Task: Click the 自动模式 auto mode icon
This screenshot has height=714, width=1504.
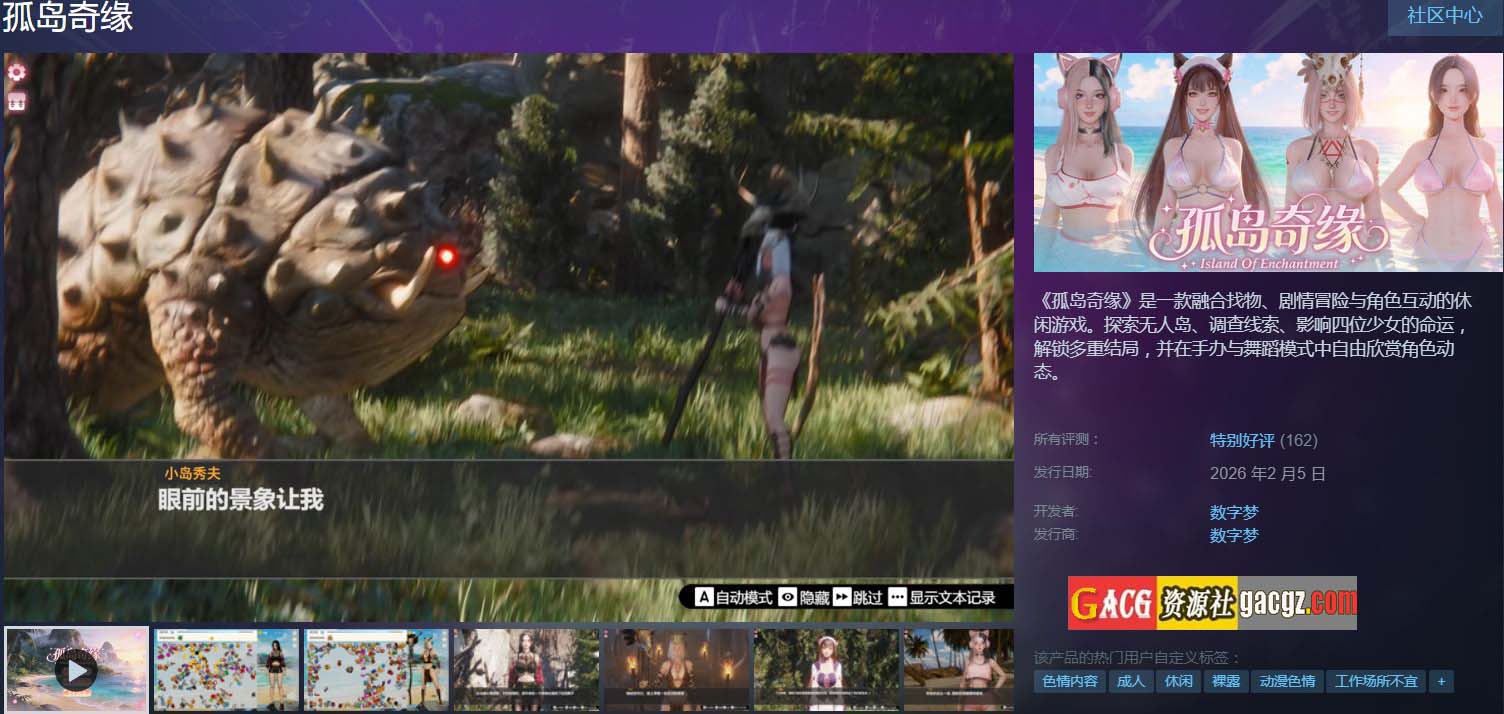Action: pos(704,597)
